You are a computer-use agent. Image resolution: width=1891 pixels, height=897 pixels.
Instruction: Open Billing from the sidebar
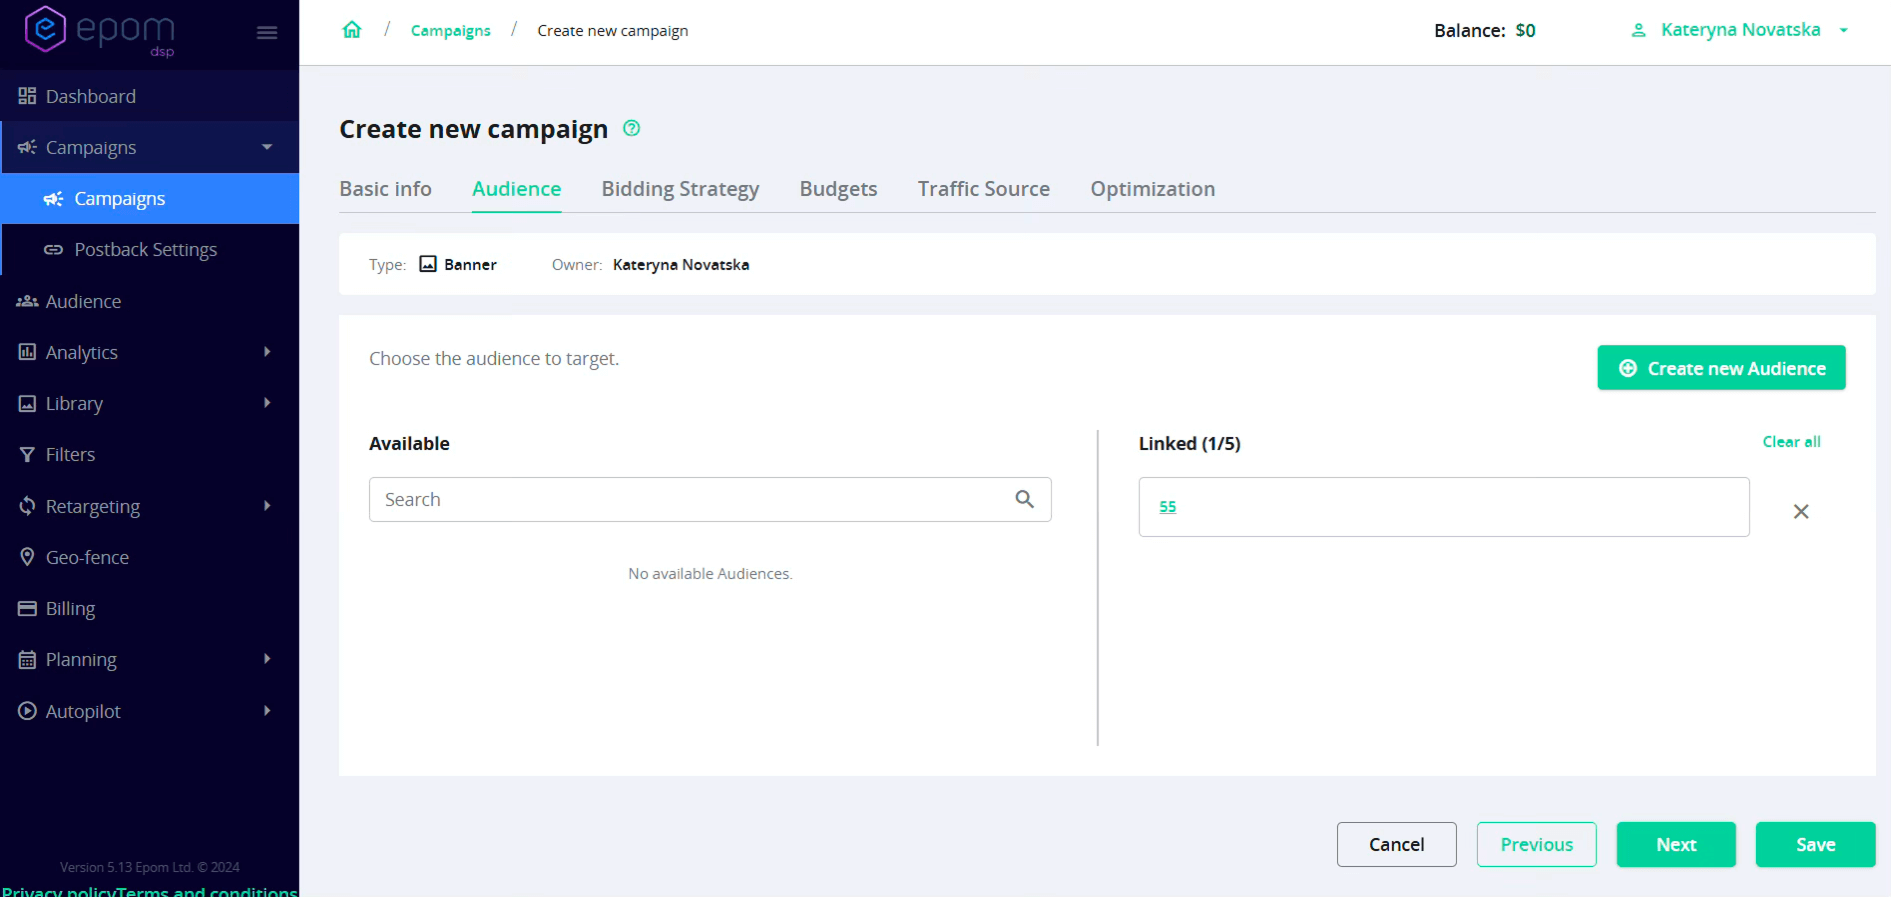(x=70, y=608)
